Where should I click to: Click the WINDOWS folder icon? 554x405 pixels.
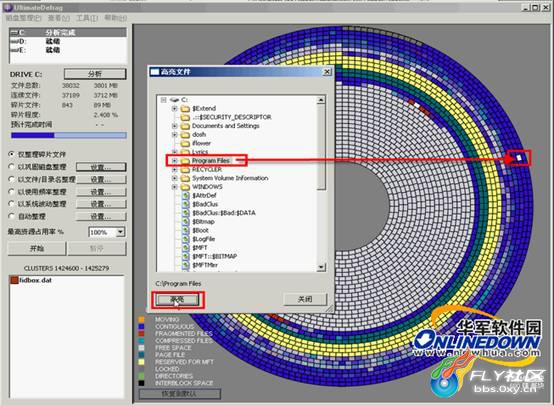tap(185, 187)
